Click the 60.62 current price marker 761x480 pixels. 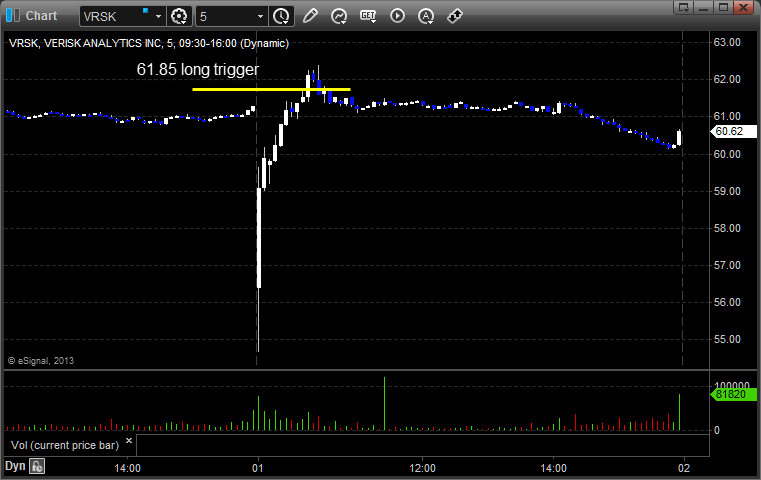click(733, 131)
